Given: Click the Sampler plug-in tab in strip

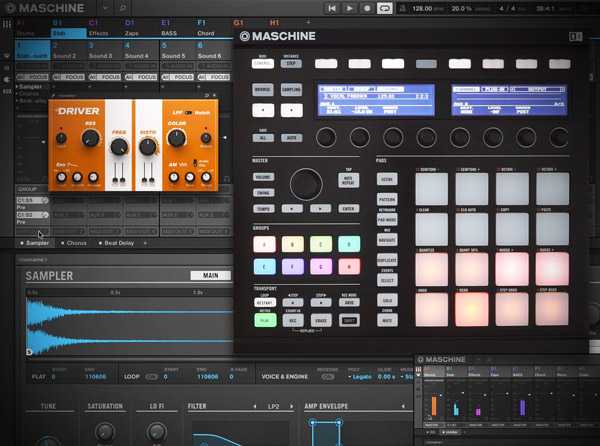Looking at the screenshot, I should [35, 243].
